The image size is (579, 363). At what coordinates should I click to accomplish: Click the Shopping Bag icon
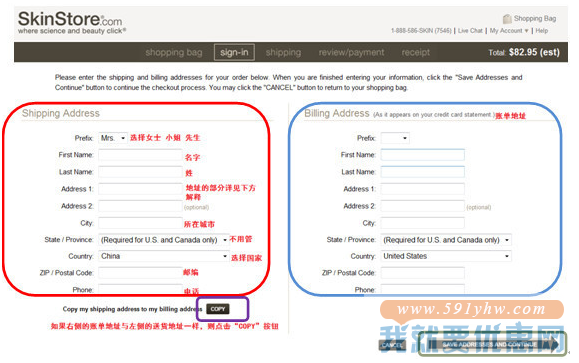click(507, 18)
